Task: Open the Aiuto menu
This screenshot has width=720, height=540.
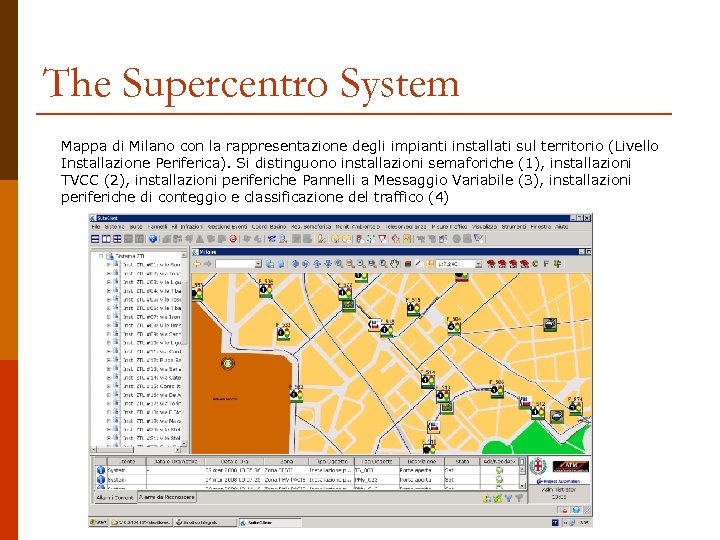Action: point(561,227)
